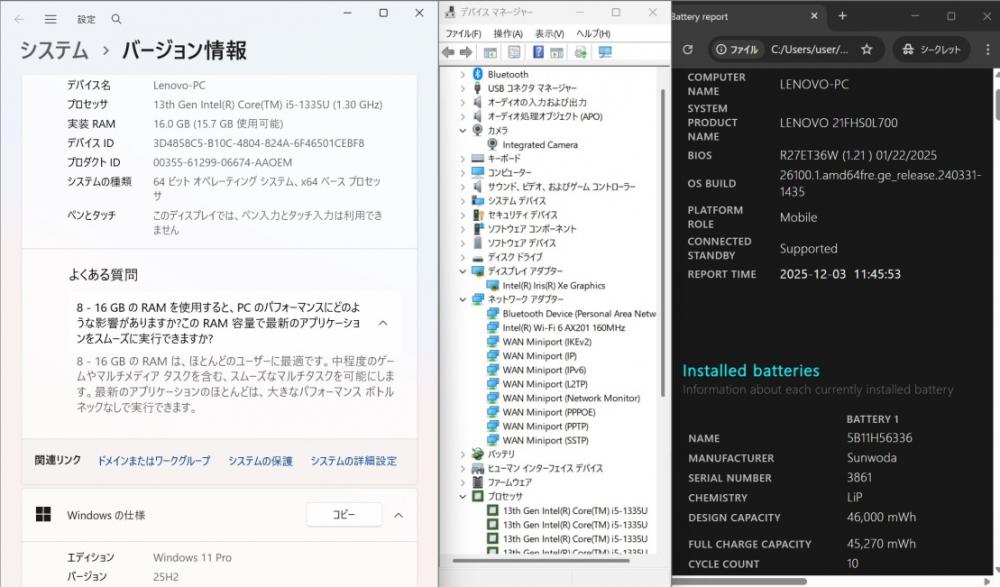This screenshot has width=1000, height=587.
Task: Click the browser address bar URL
Action: click(x=809, y=49)
